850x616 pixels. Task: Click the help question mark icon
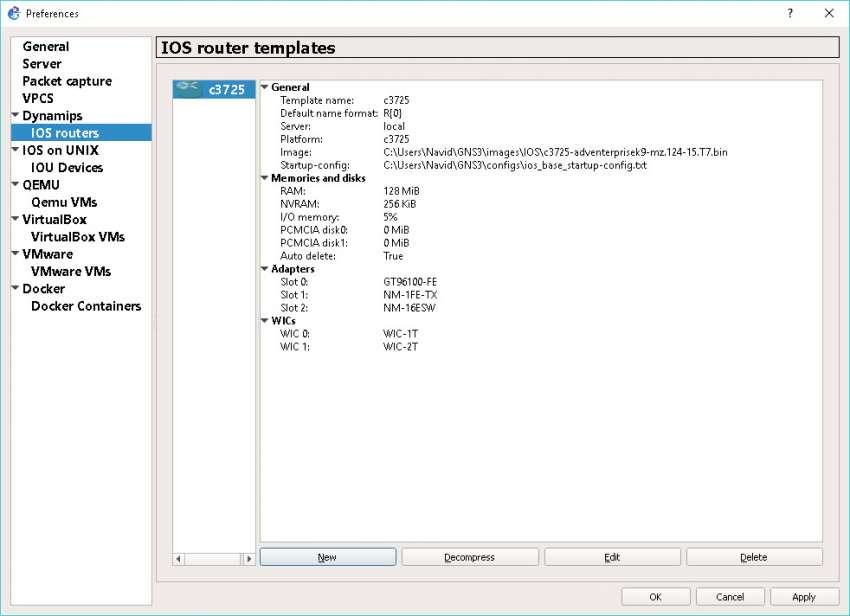(x=789, y=13)
